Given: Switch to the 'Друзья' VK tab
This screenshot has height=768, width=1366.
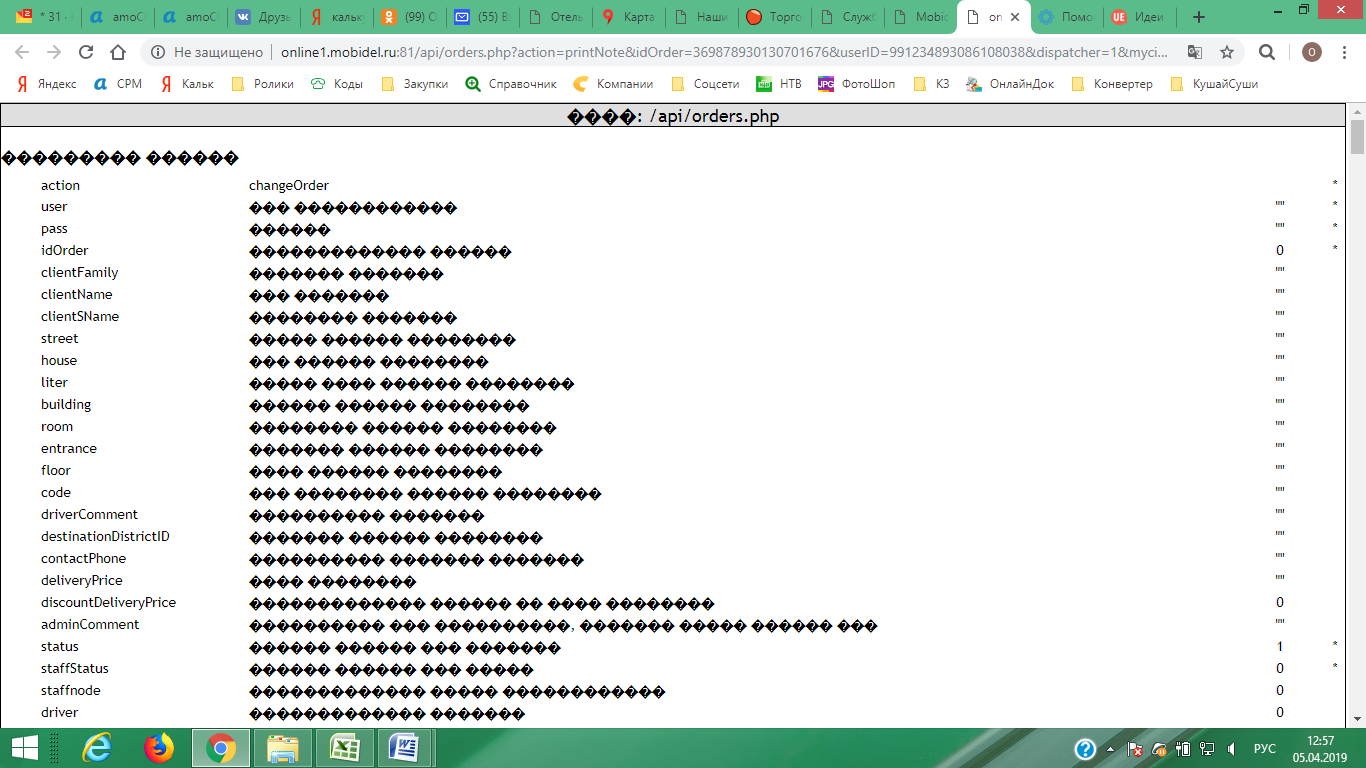Looking at the screenshot, I should 266,17.
